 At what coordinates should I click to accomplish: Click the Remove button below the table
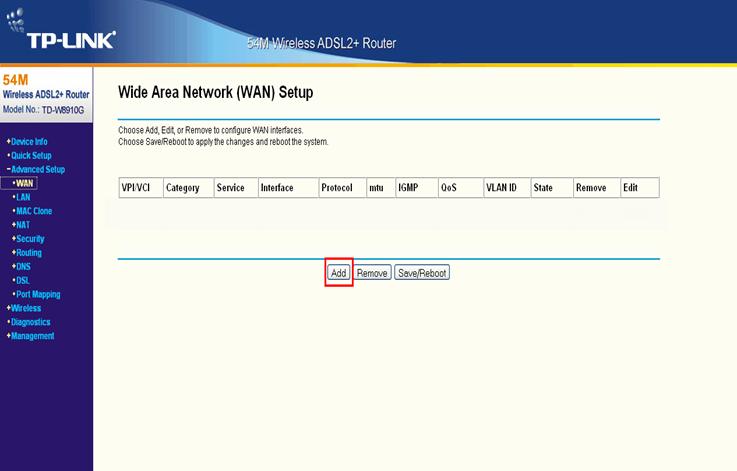pos(372,273)
